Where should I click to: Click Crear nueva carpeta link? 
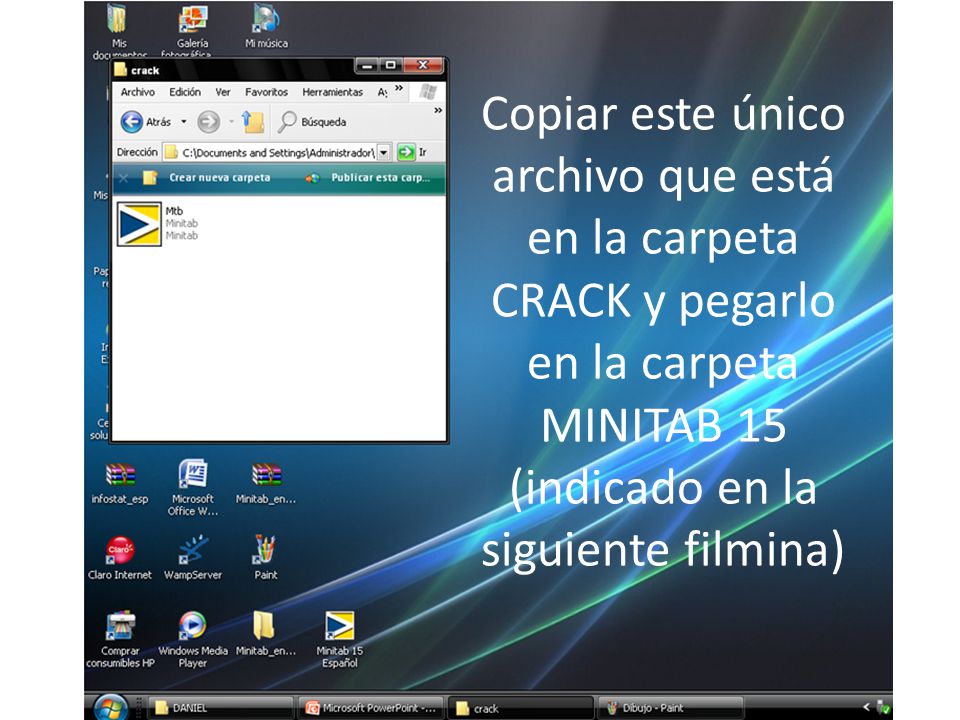click(x=207, y=178)
